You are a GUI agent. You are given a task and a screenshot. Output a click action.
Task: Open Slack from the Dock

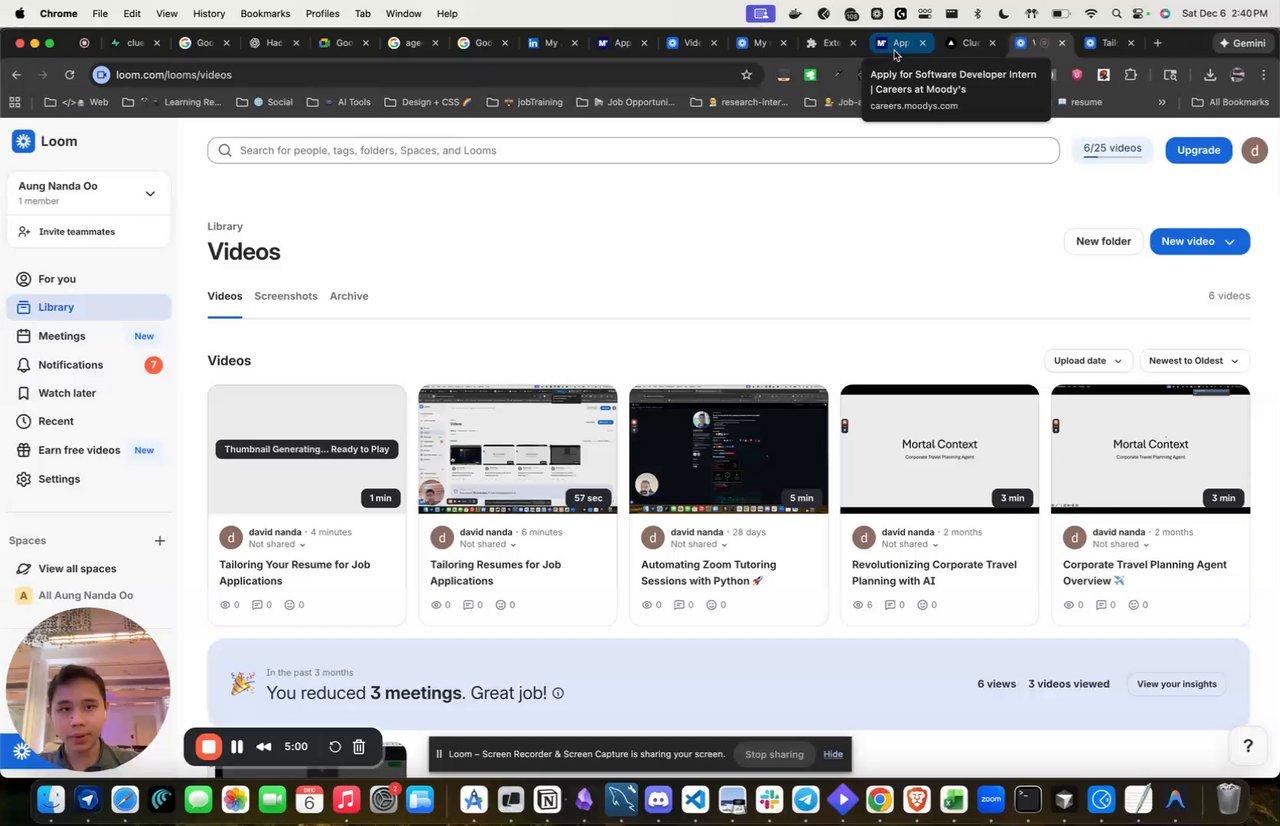point(769,799)
